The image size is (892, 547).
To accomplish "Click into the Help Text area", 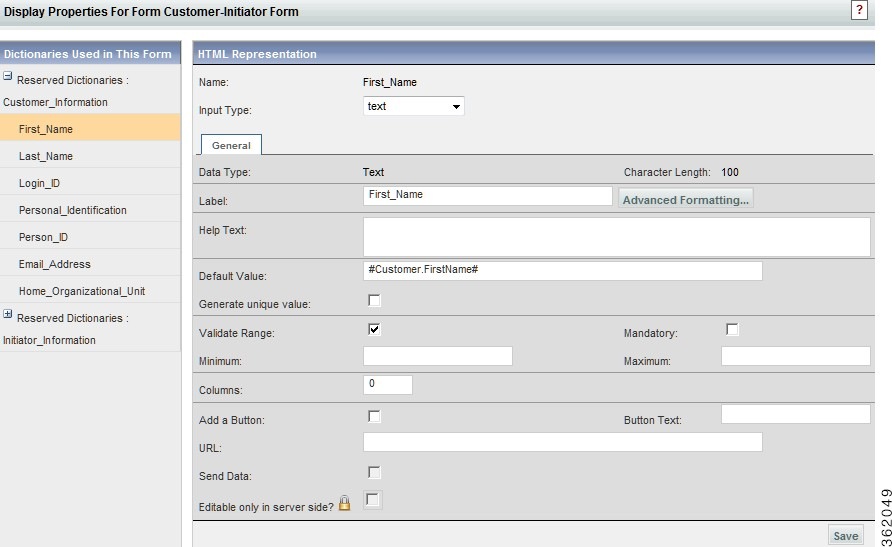I will (617, 237).
